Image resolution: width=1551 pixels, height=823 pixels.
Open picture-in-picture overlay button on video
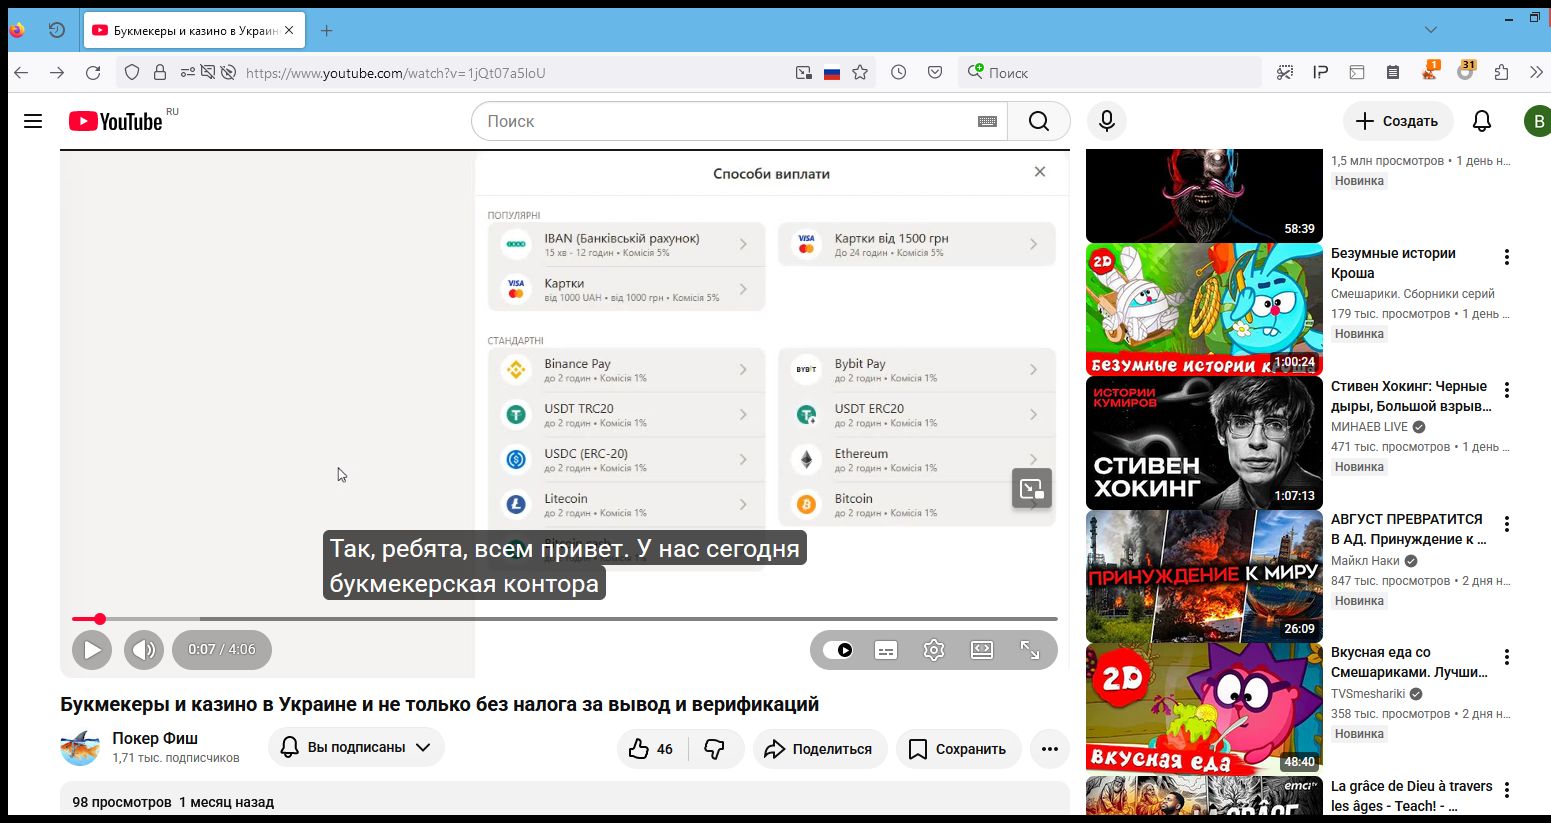pos(1032,489)
